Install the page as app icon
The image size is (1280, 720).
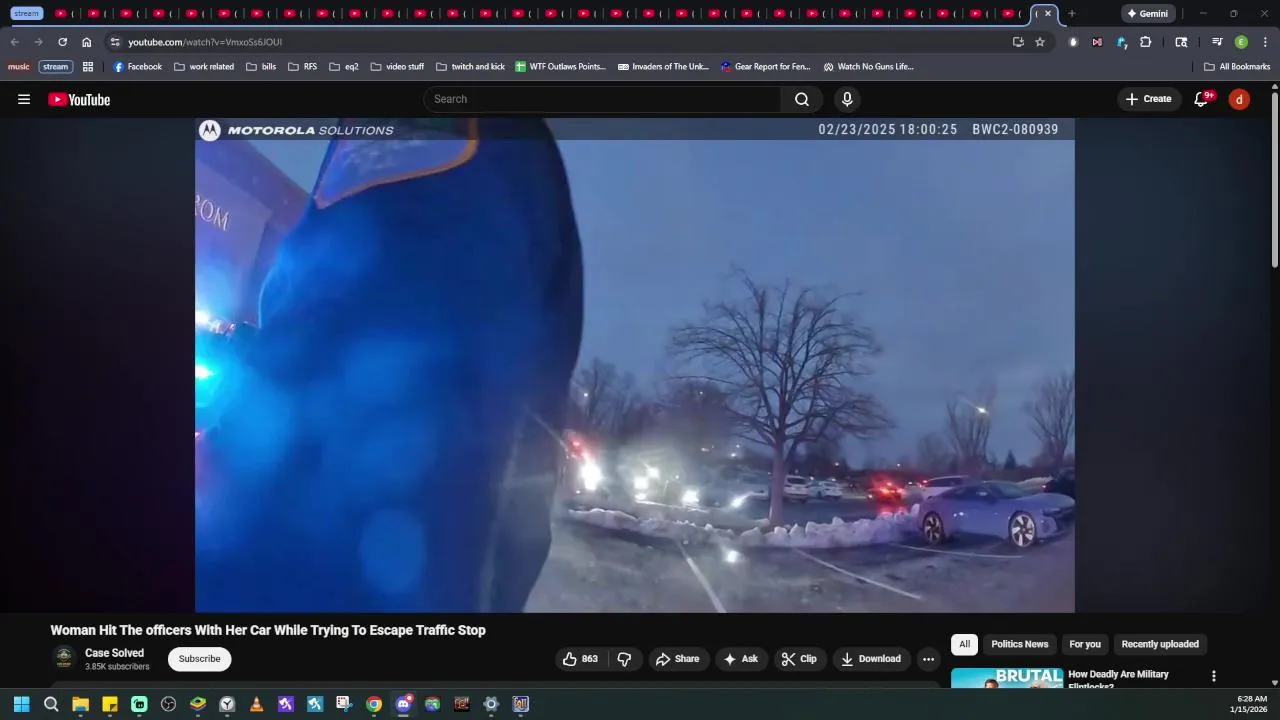tap(1018, 42)
